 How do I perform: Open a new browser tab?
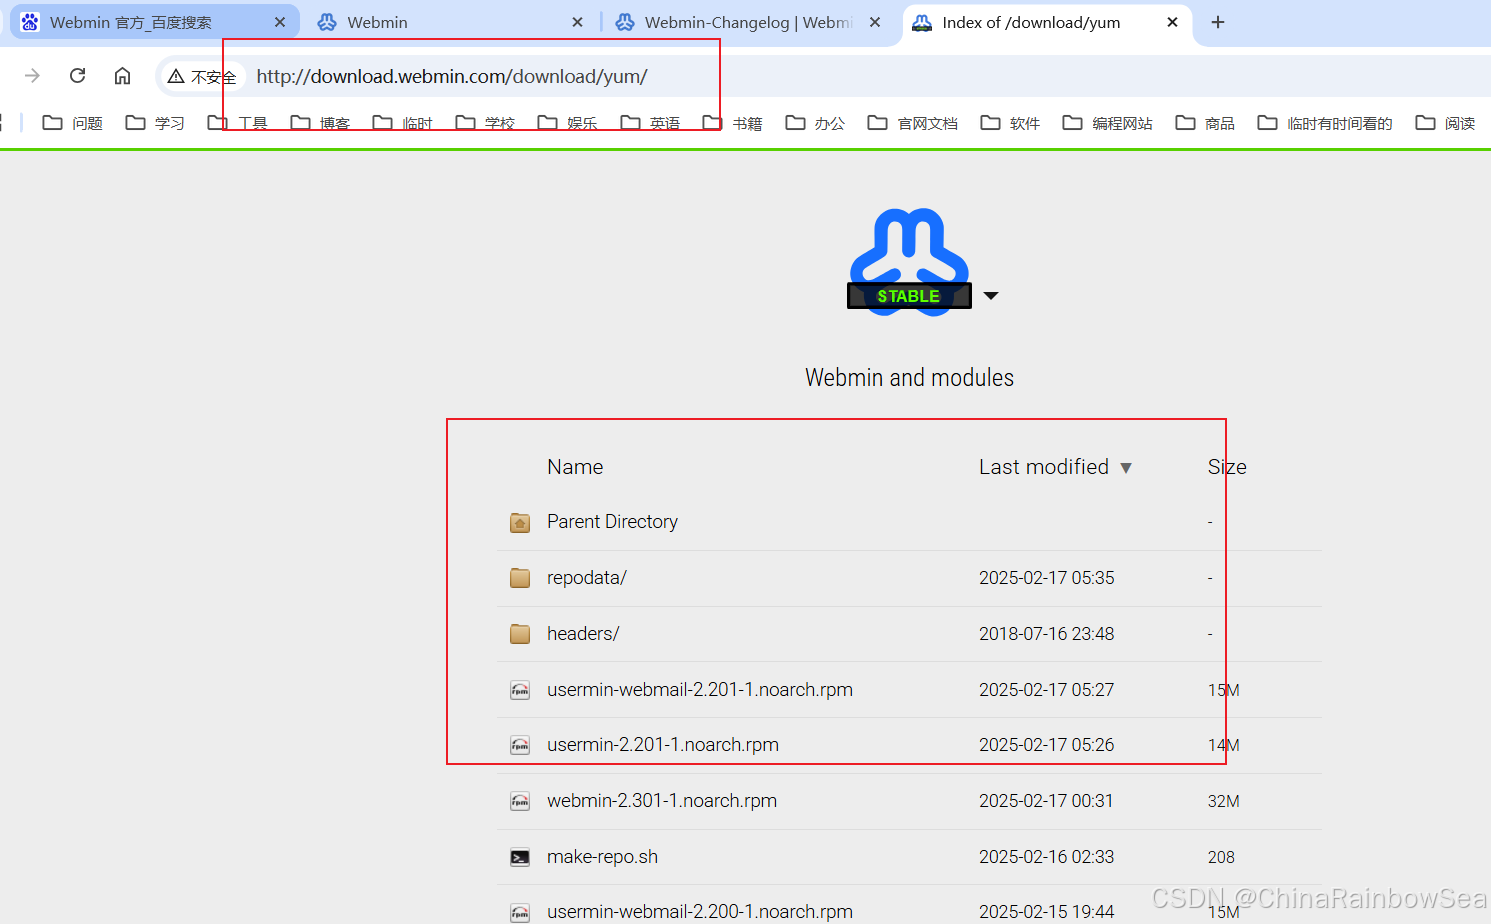coord(1217,21)
